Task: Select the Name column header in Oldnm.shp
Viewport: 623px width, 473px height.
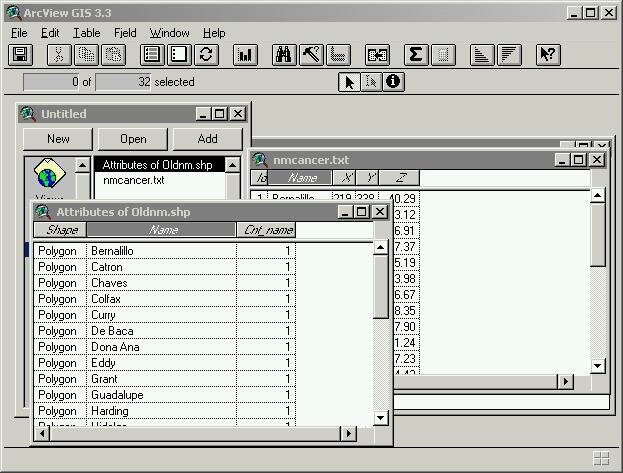Action: (161, 230)
